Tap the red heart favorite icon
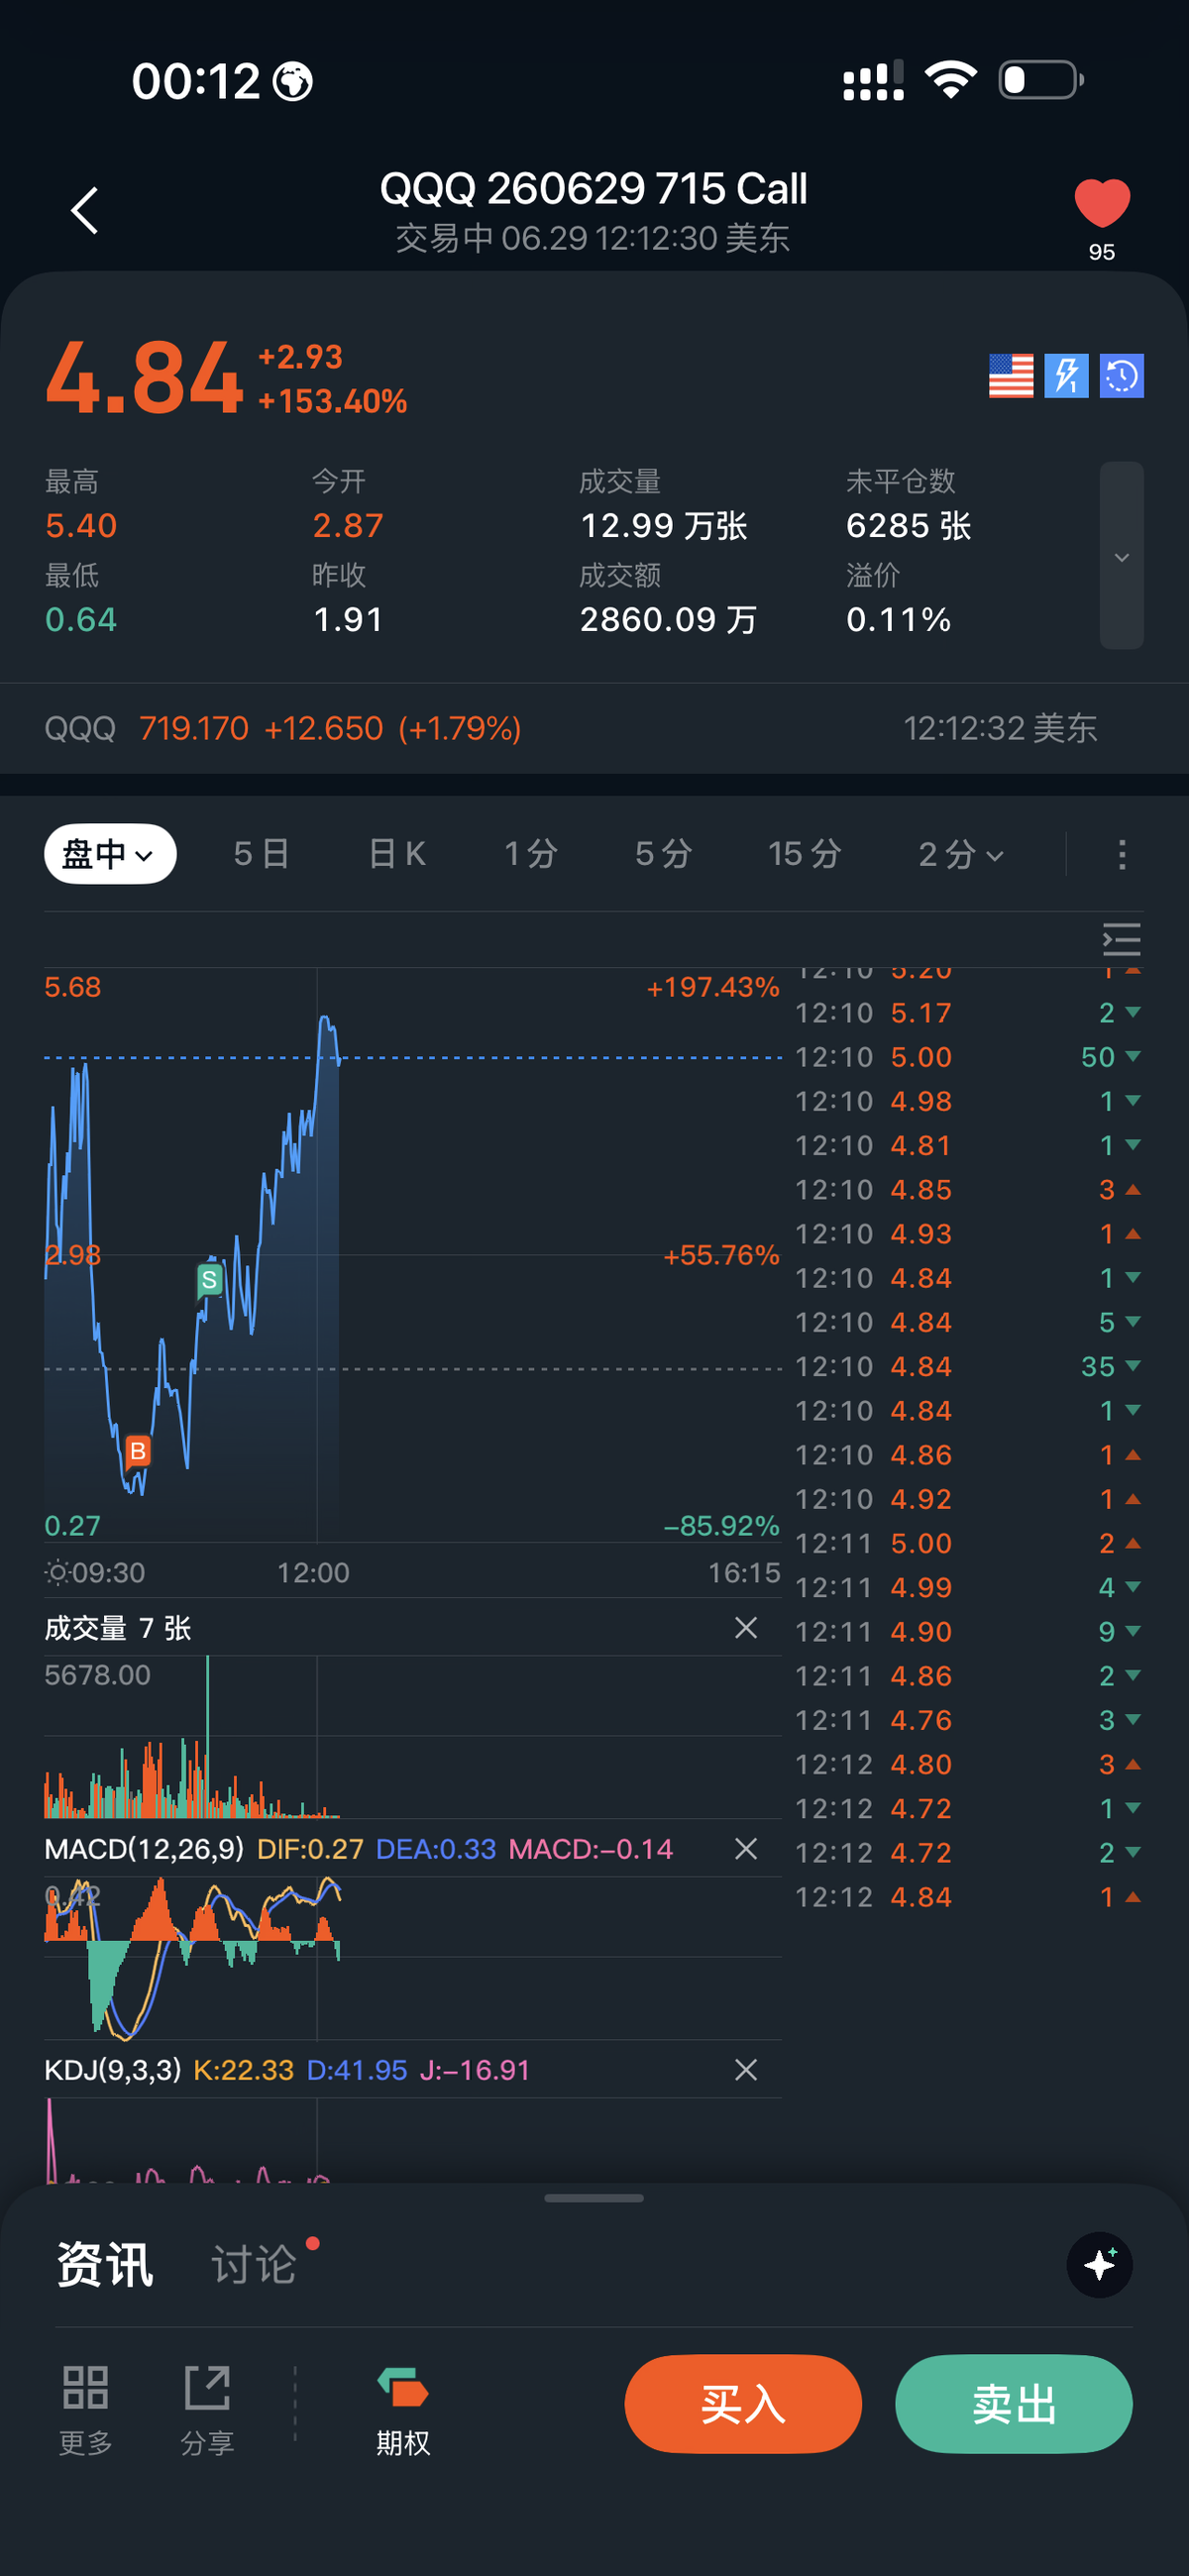Viewport: 1189px width, 2576px height. 1101,204
